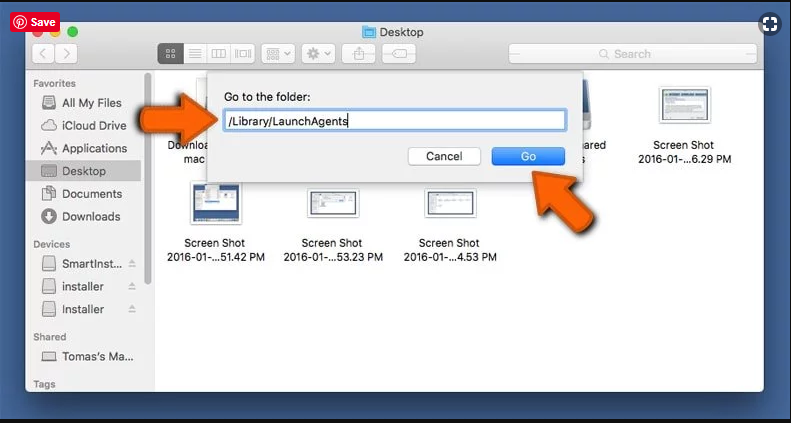
Task: Go back with the left chevron button
Action: (x=43, y=53)
